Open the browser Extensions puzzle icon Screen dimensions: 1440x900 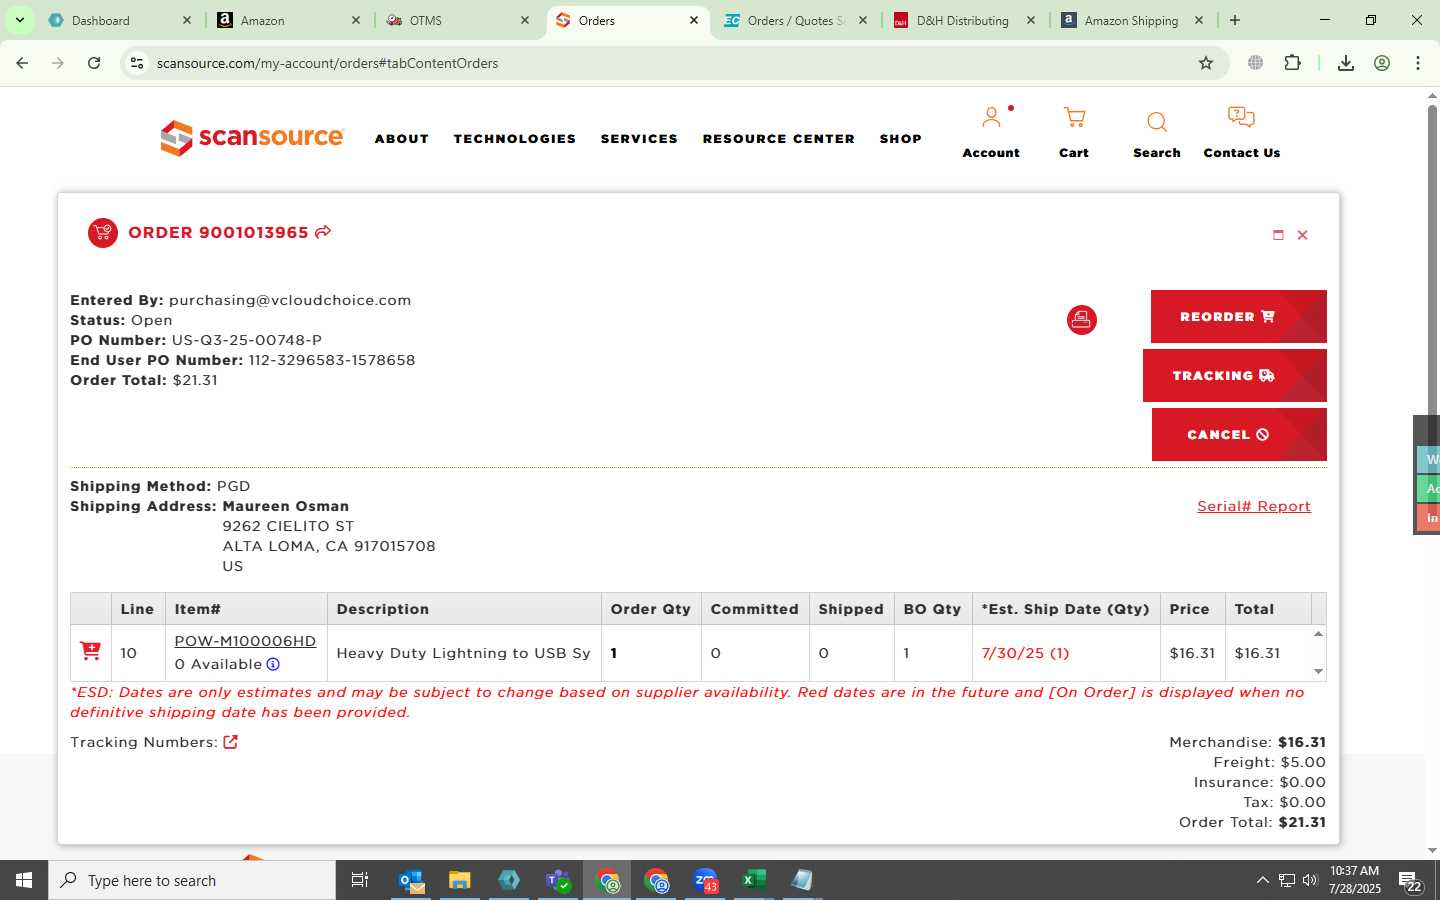pyautogui.click(x=1292, y=63)
